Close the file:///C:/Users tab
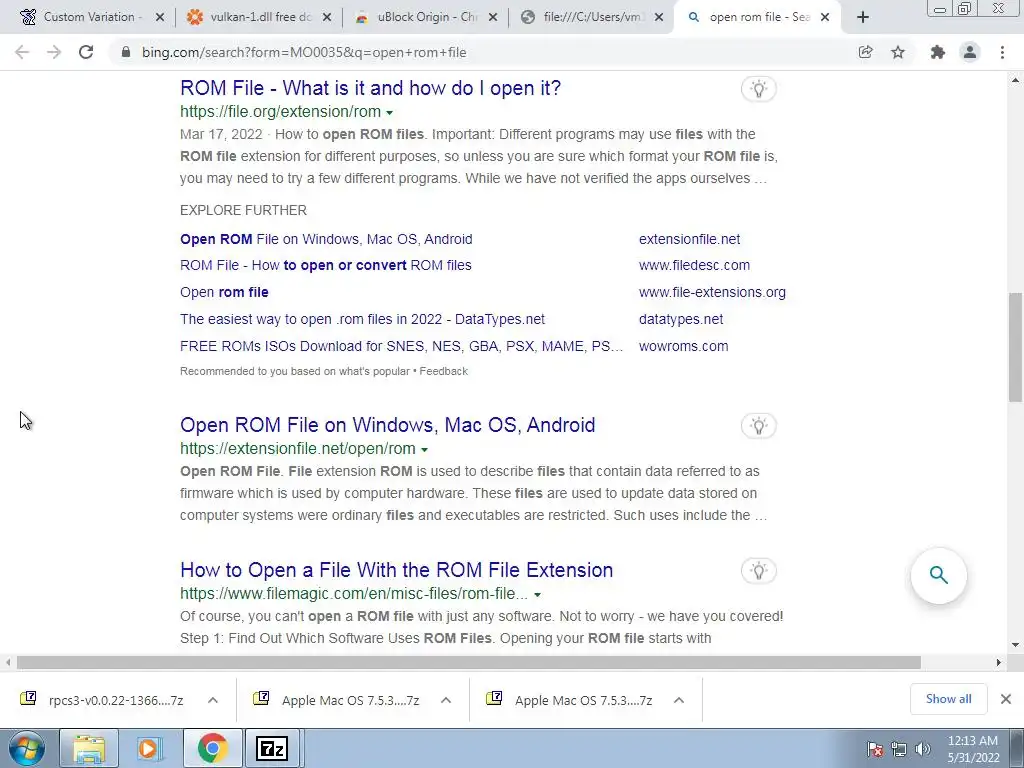 659,17
